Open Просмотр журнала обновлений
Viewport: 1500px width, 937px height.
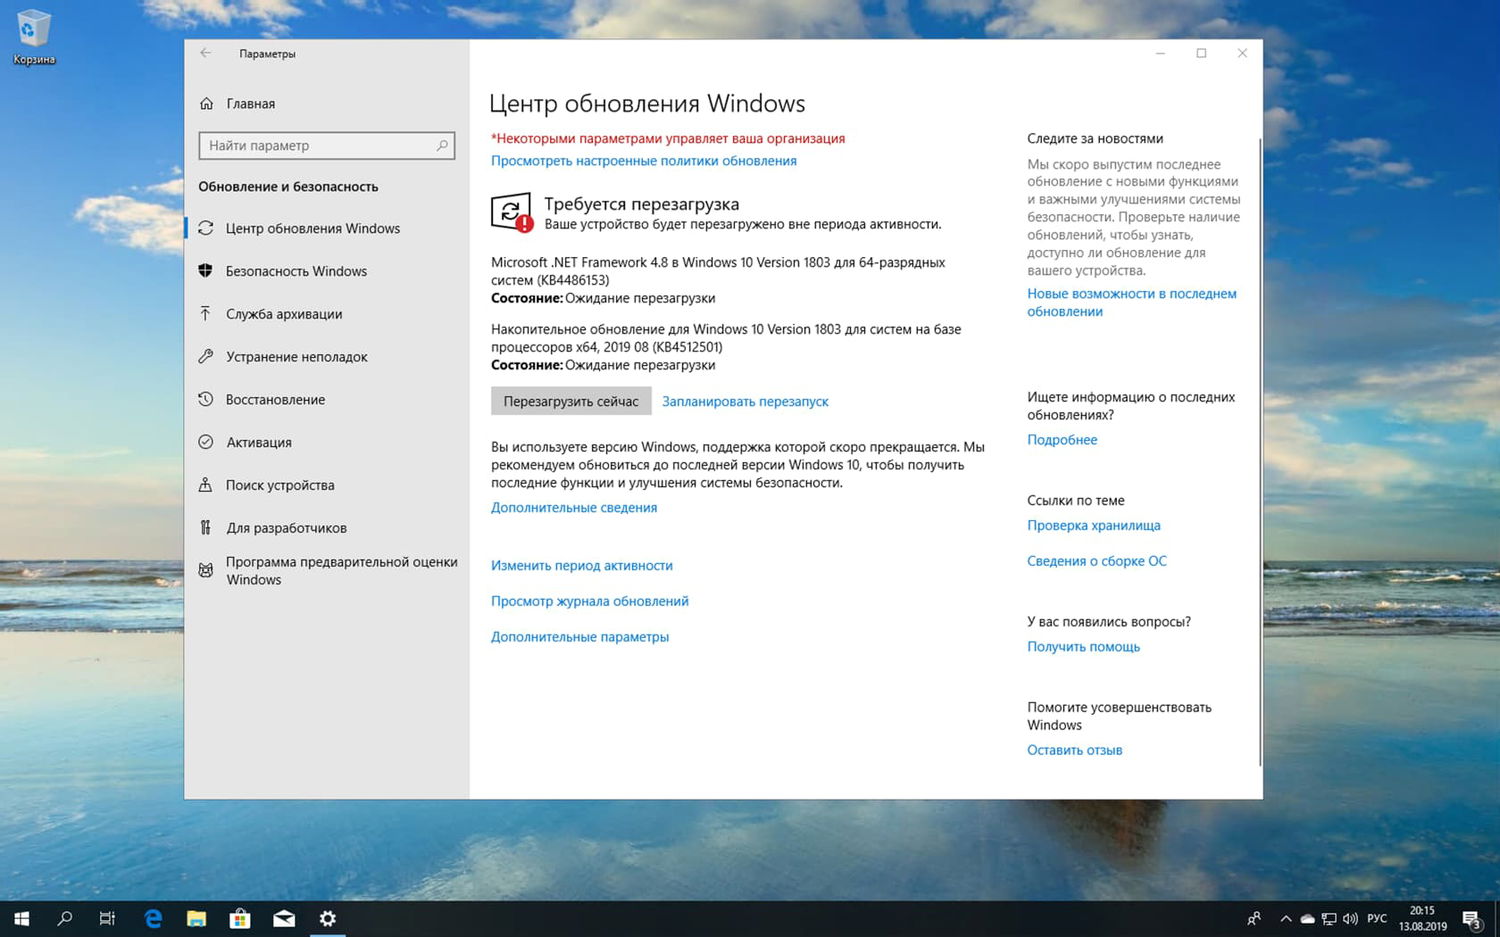point(589,600)
